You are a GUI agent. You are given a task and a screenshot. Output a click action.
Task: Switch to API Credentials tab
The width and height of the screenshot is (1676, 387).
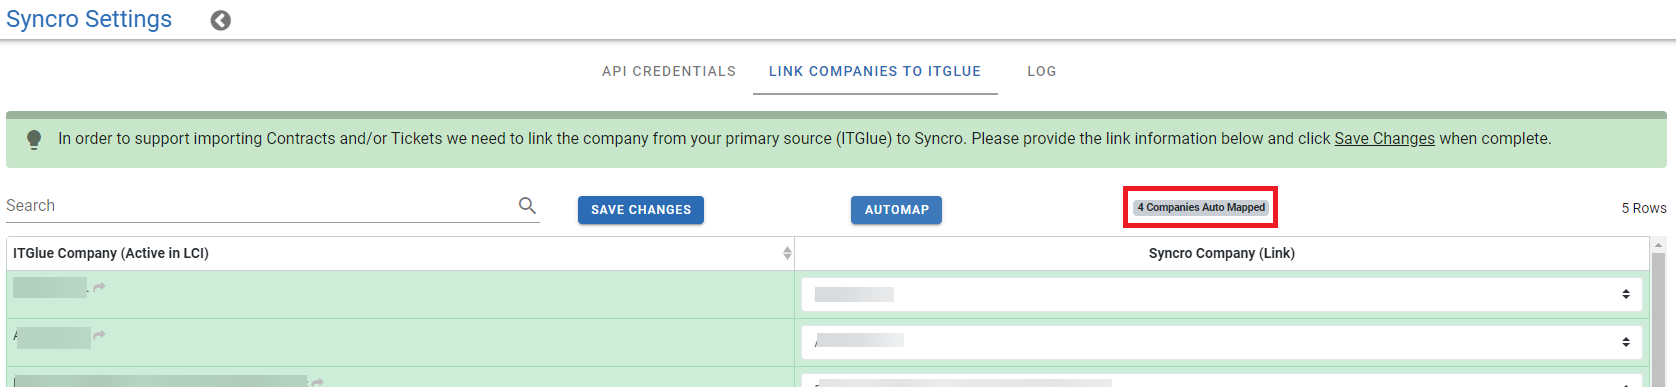coord(669,71)
